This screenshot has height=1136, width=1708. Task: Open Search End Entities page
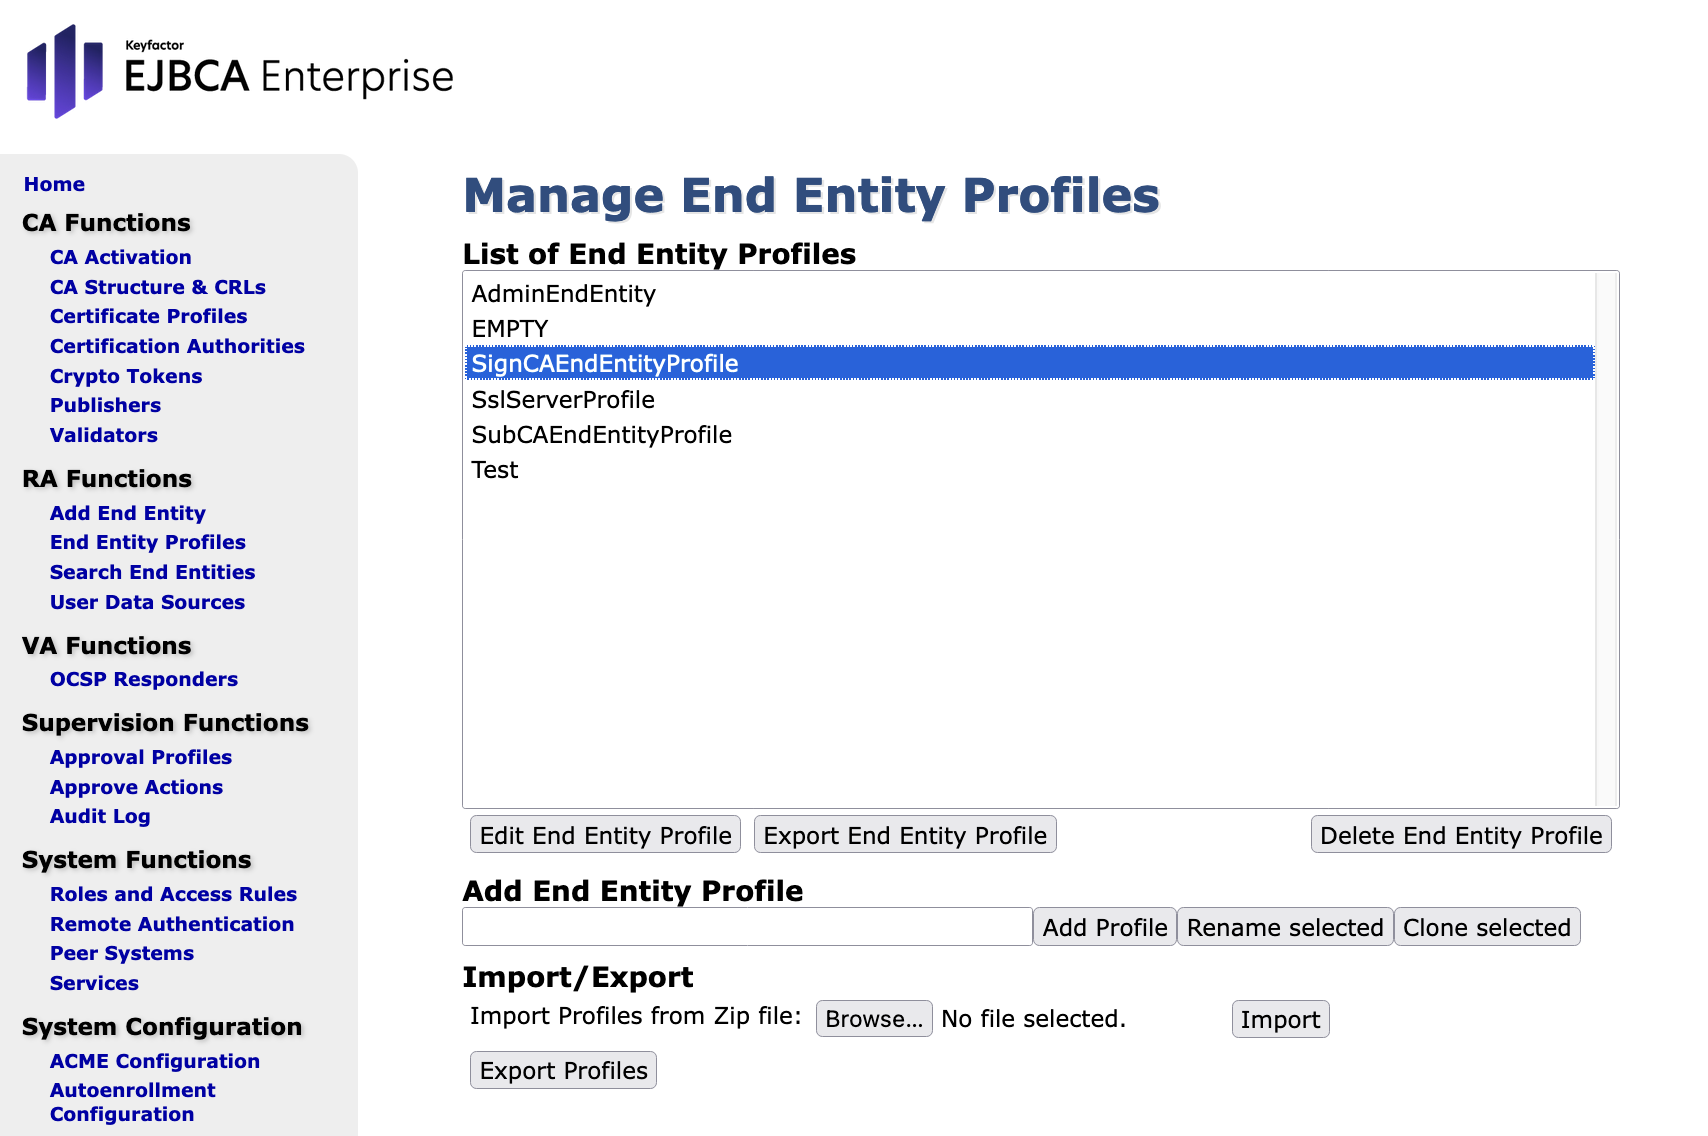pos(152,572)
